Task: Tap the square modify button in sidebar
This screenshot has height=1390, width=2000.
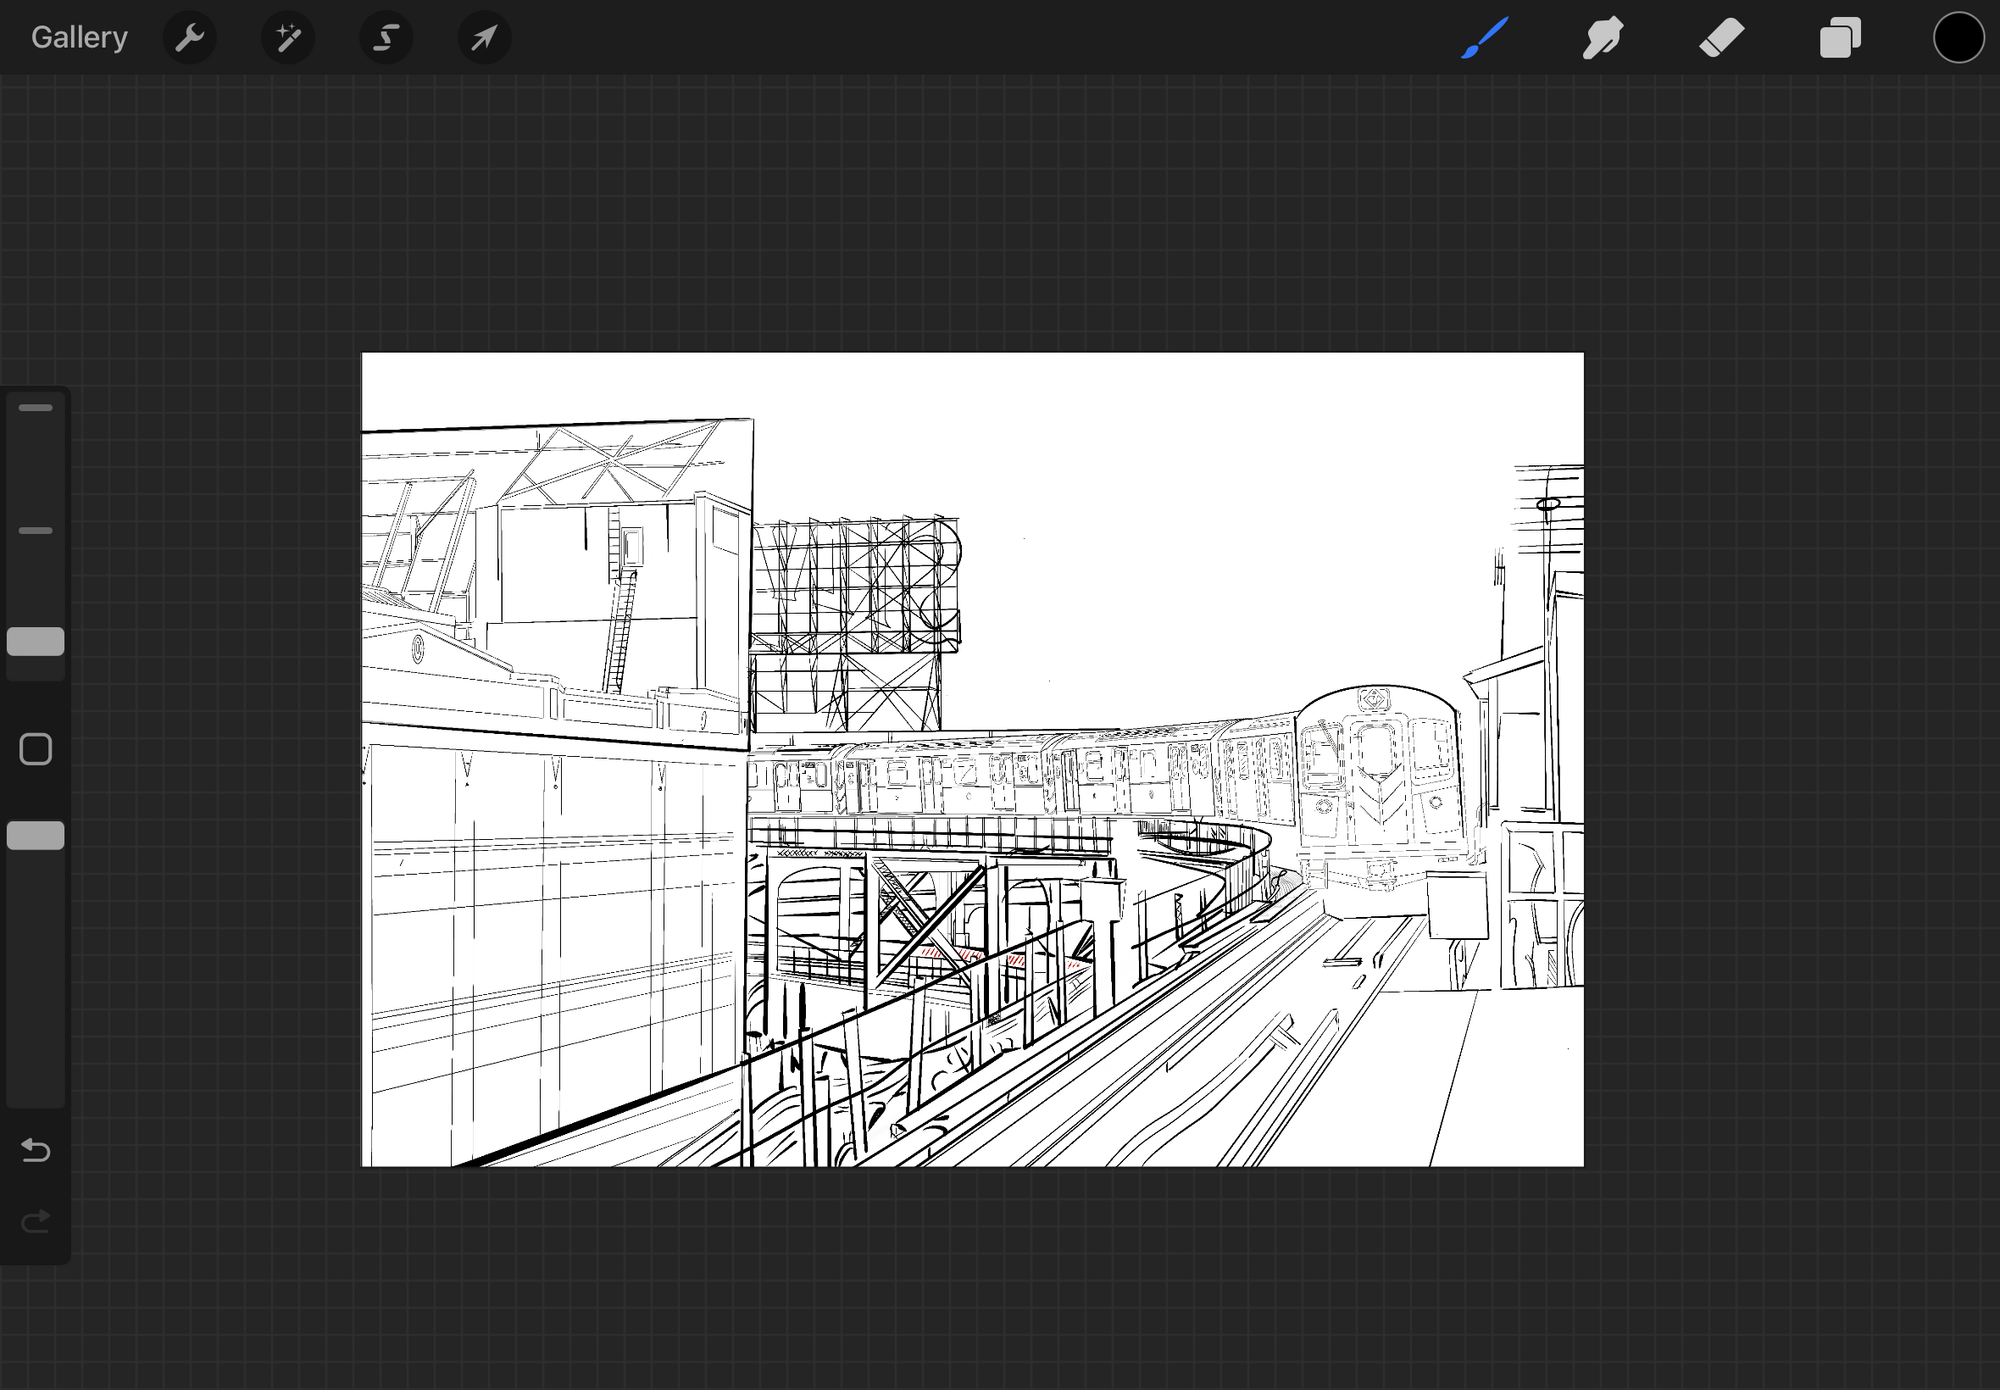Action: pyautogui.click(x=36, y=749)
